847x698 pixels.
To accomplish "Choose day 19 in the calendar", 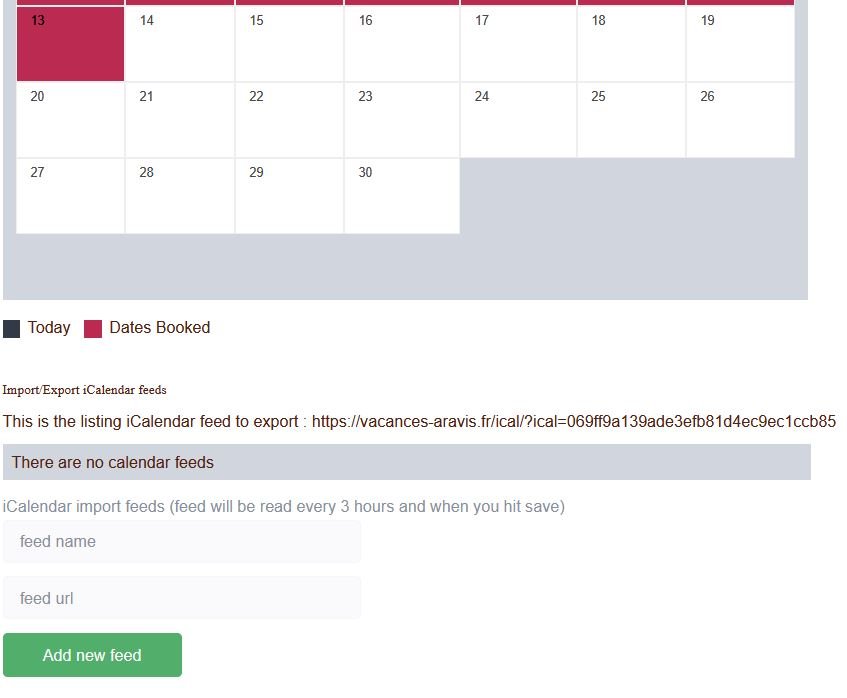I will (x=740, y=44).
